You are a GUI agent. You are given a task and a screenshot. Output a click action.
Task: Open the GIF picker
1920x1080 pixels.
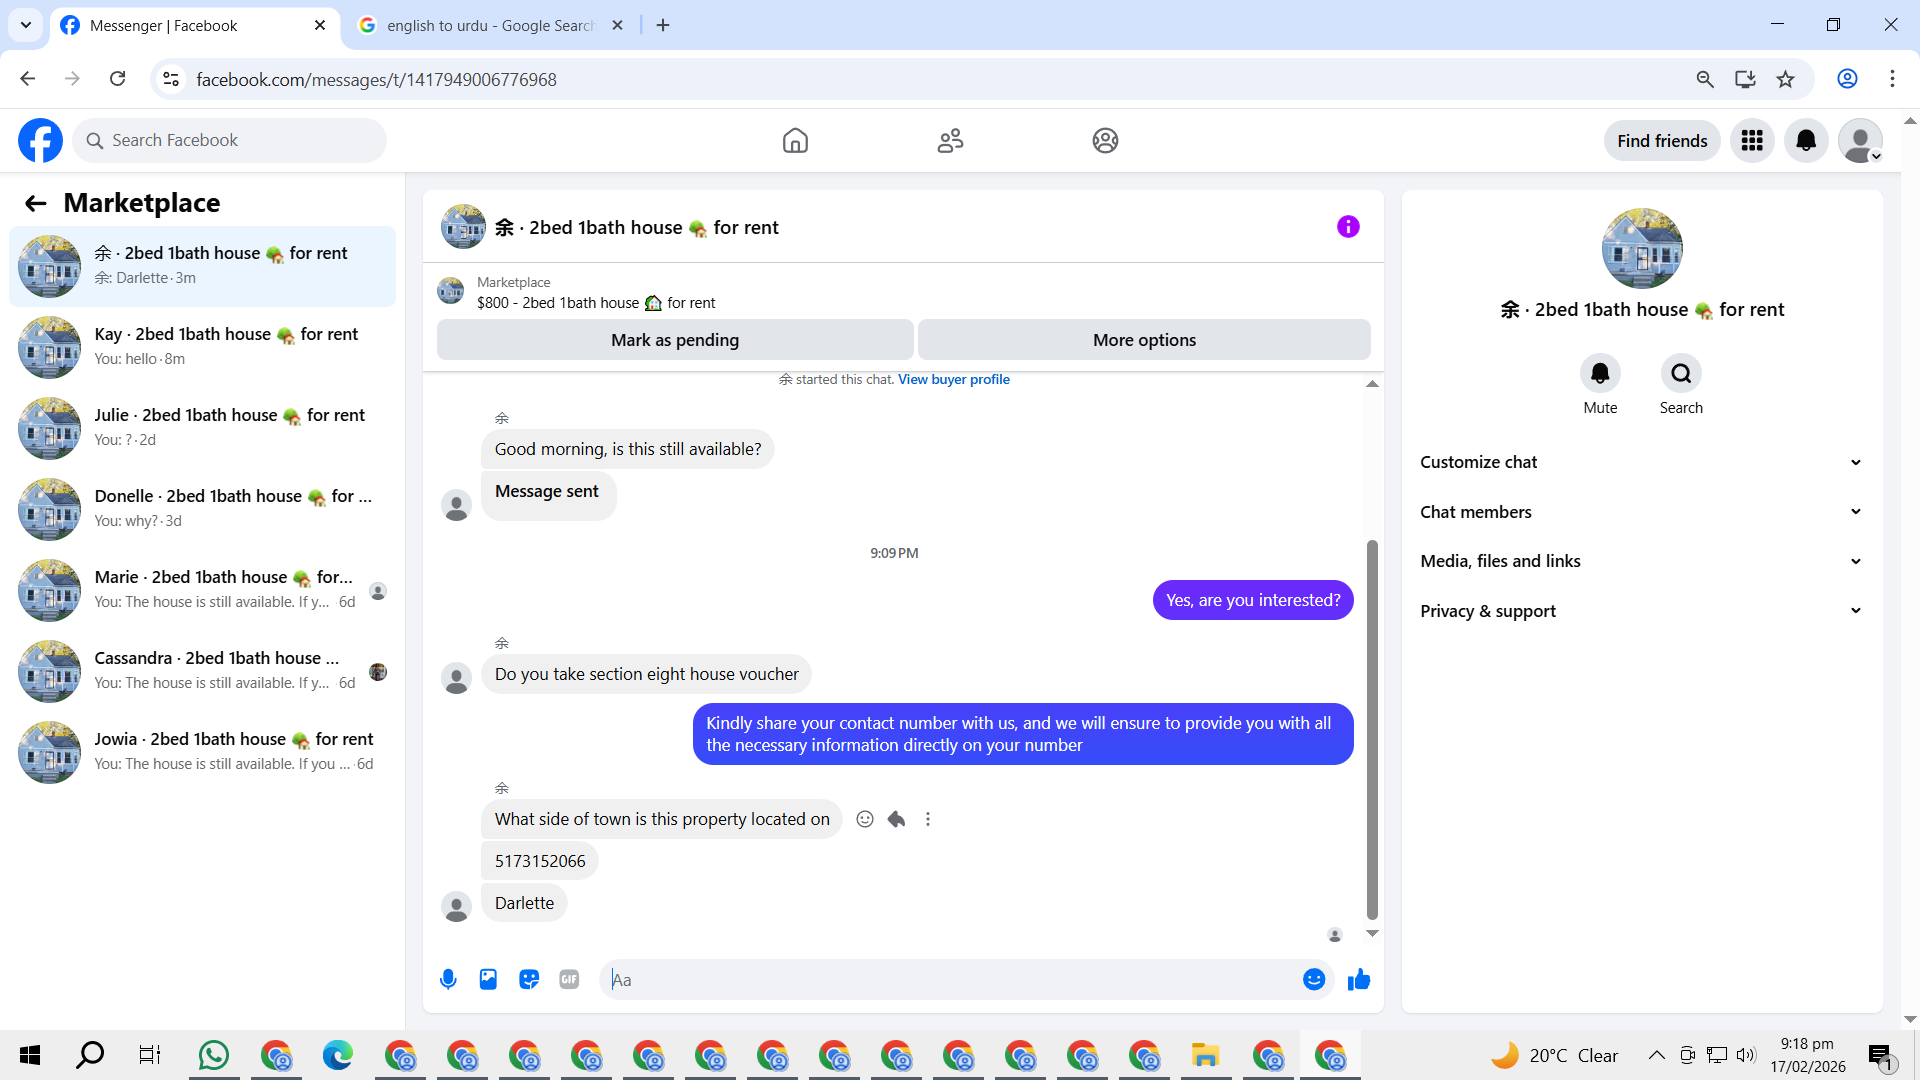click(x=569, y=980)
